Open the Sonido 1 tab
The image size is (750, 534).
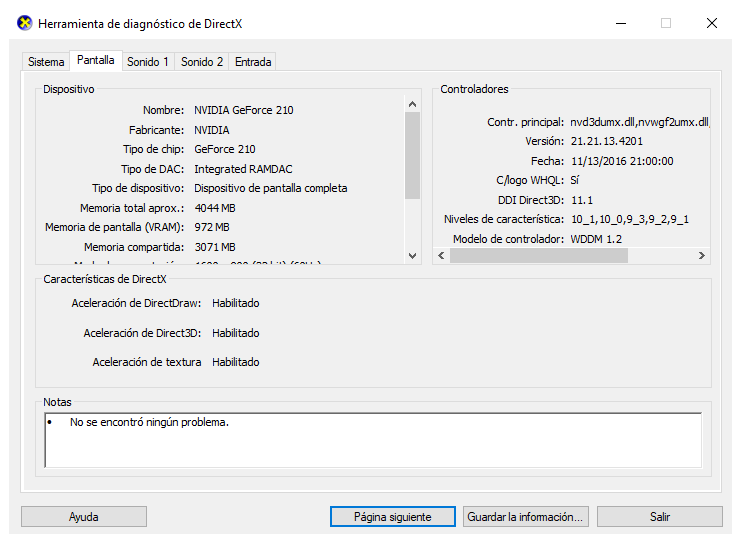(148, 62)
